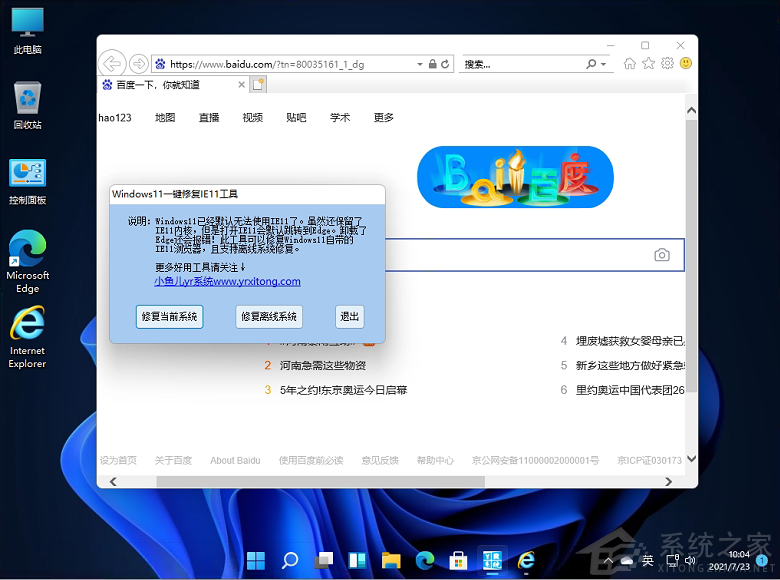
Task: Expand the search provider dropdown arrow
Action: [x=603, y=64]
